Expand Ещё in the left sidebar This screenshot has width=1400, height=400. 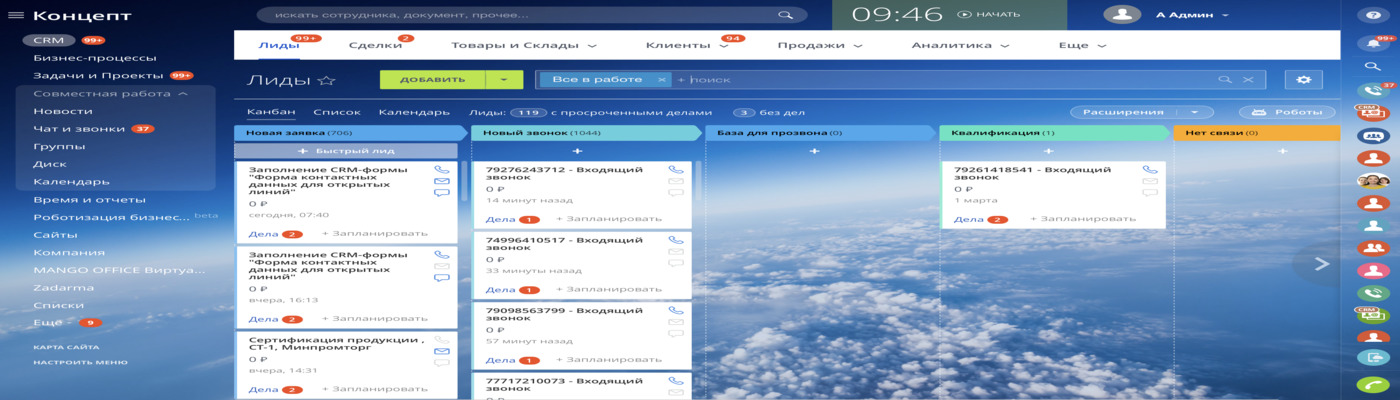48,322
